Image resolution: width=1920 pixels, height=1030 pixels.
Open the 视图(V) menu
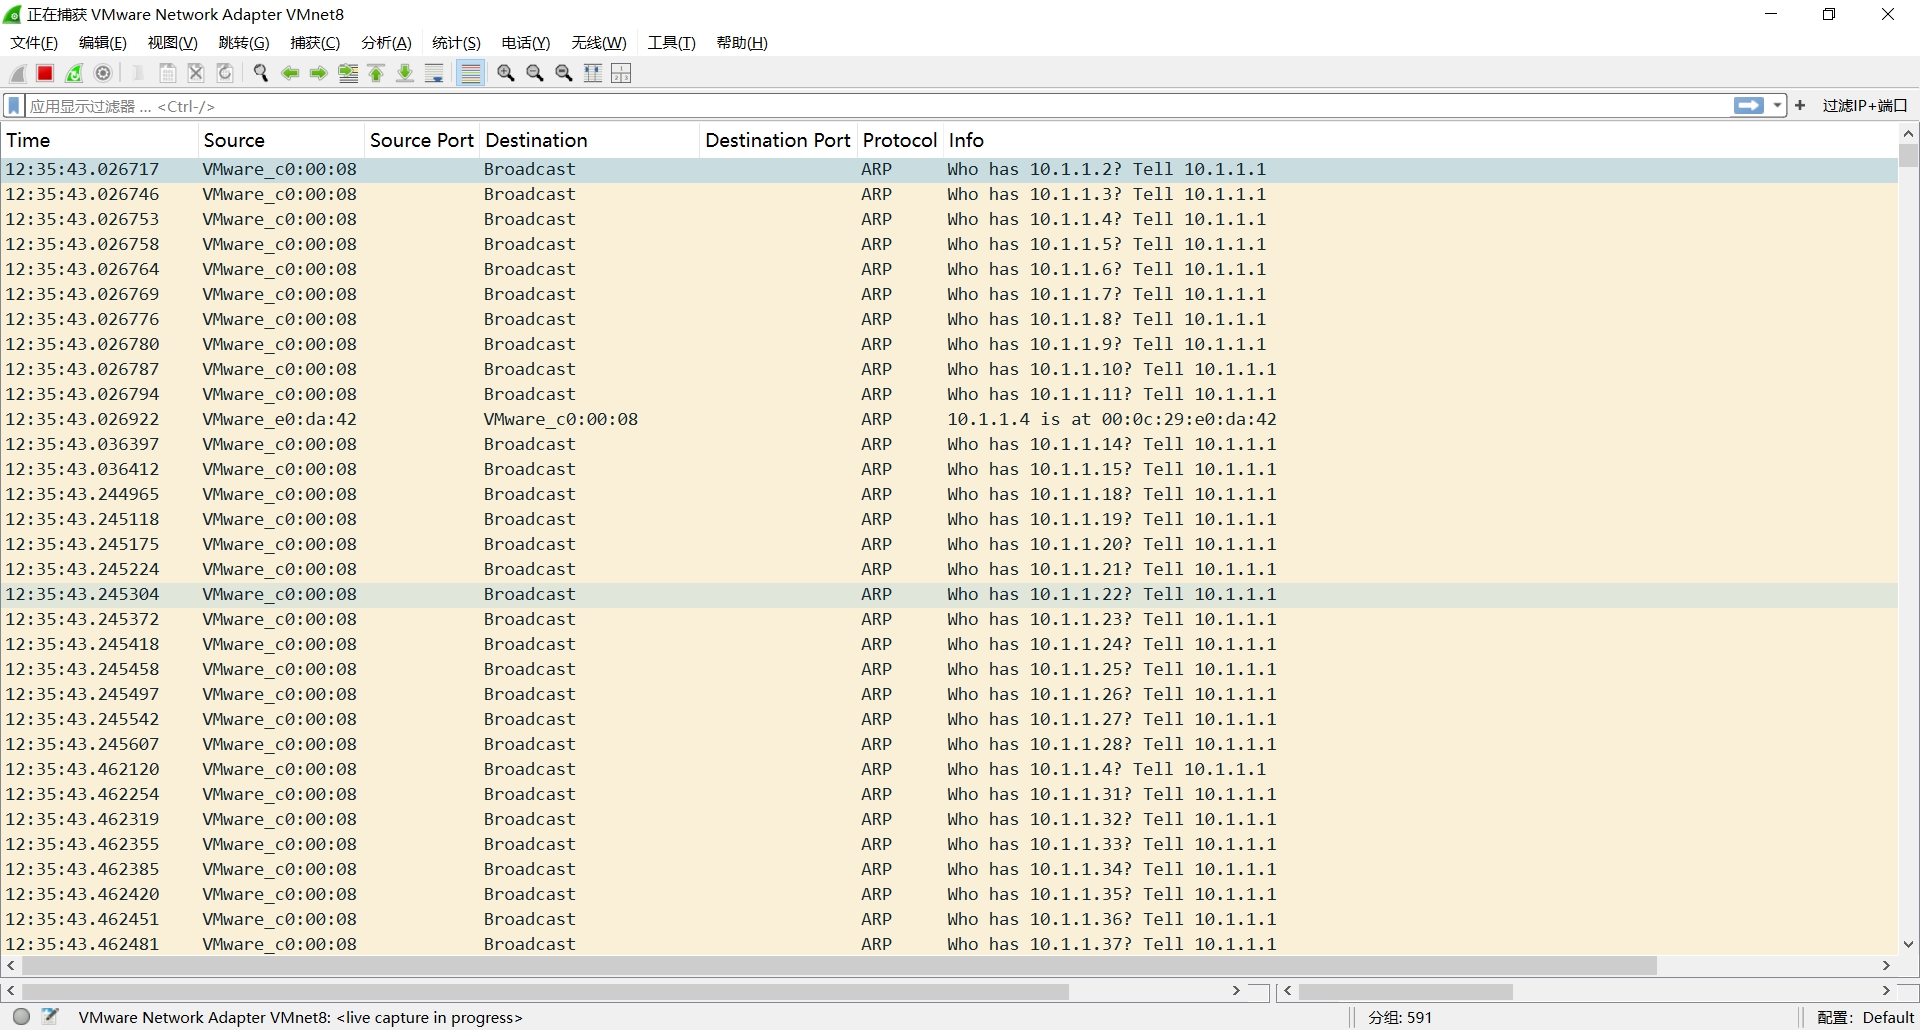click(173, 43)
